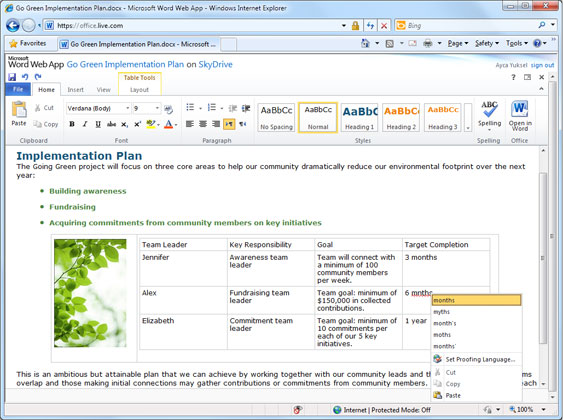Apply numbered list formatting

click(x=212, y=108)
